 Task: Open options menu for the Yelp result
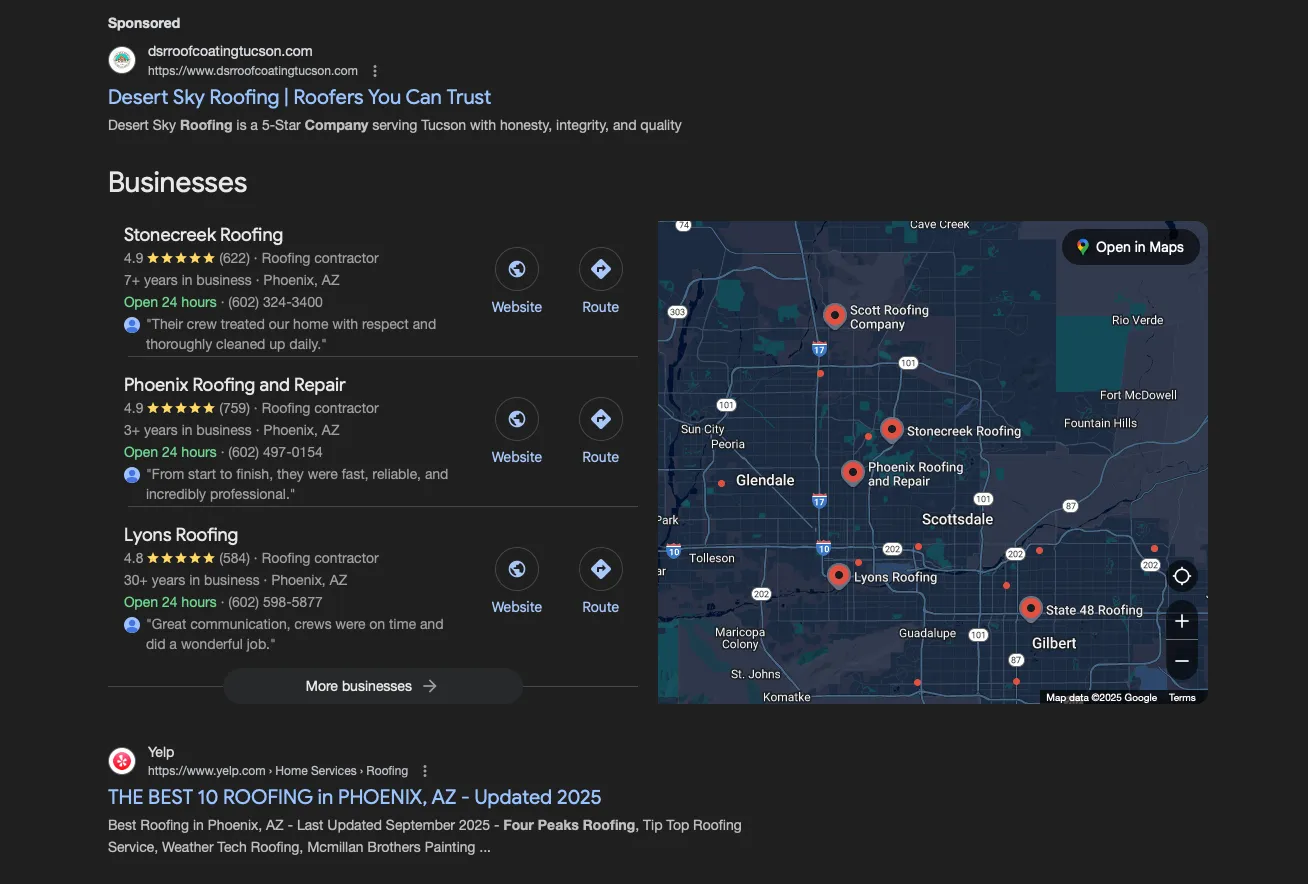(425, 771)
